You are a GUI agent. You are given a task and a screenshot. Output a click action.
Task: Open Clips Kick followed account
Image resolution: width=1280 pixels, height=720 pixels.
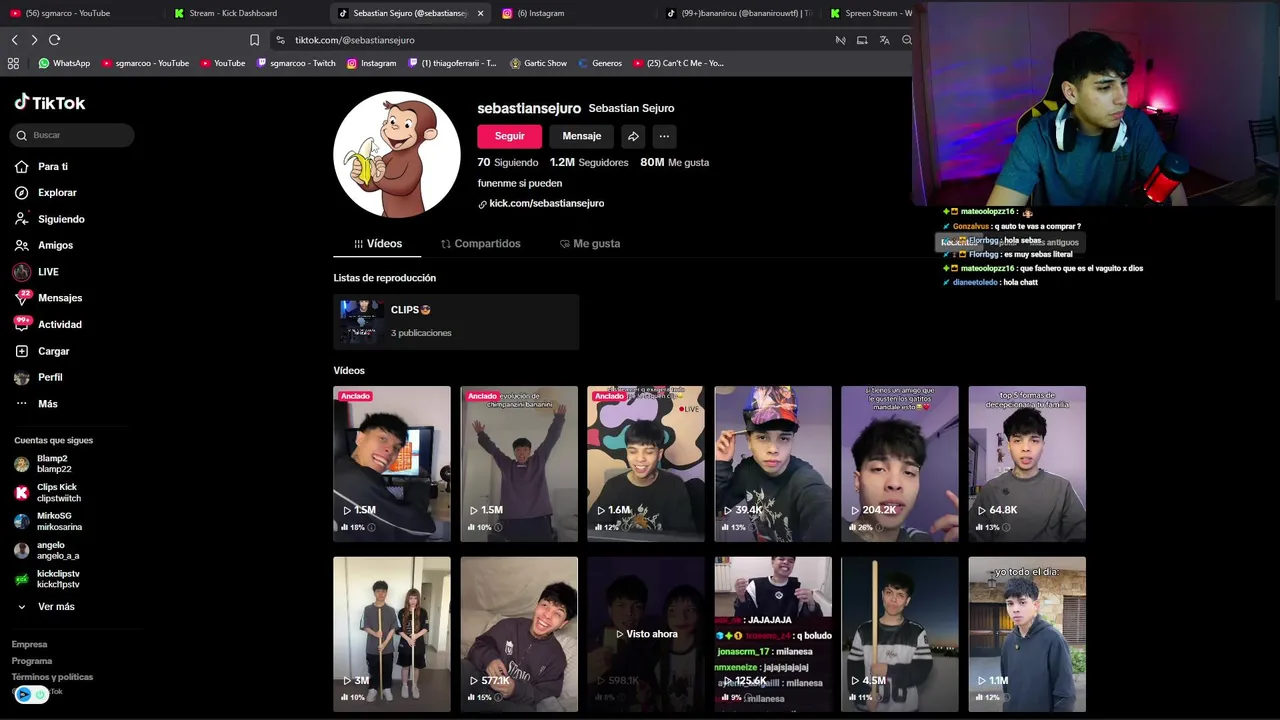(46, 493)
